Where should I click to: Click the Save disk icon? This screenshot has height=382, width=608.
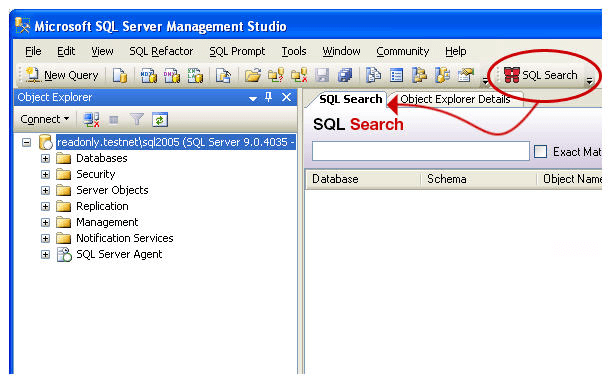pyautogui.click(x=322, y=75)
